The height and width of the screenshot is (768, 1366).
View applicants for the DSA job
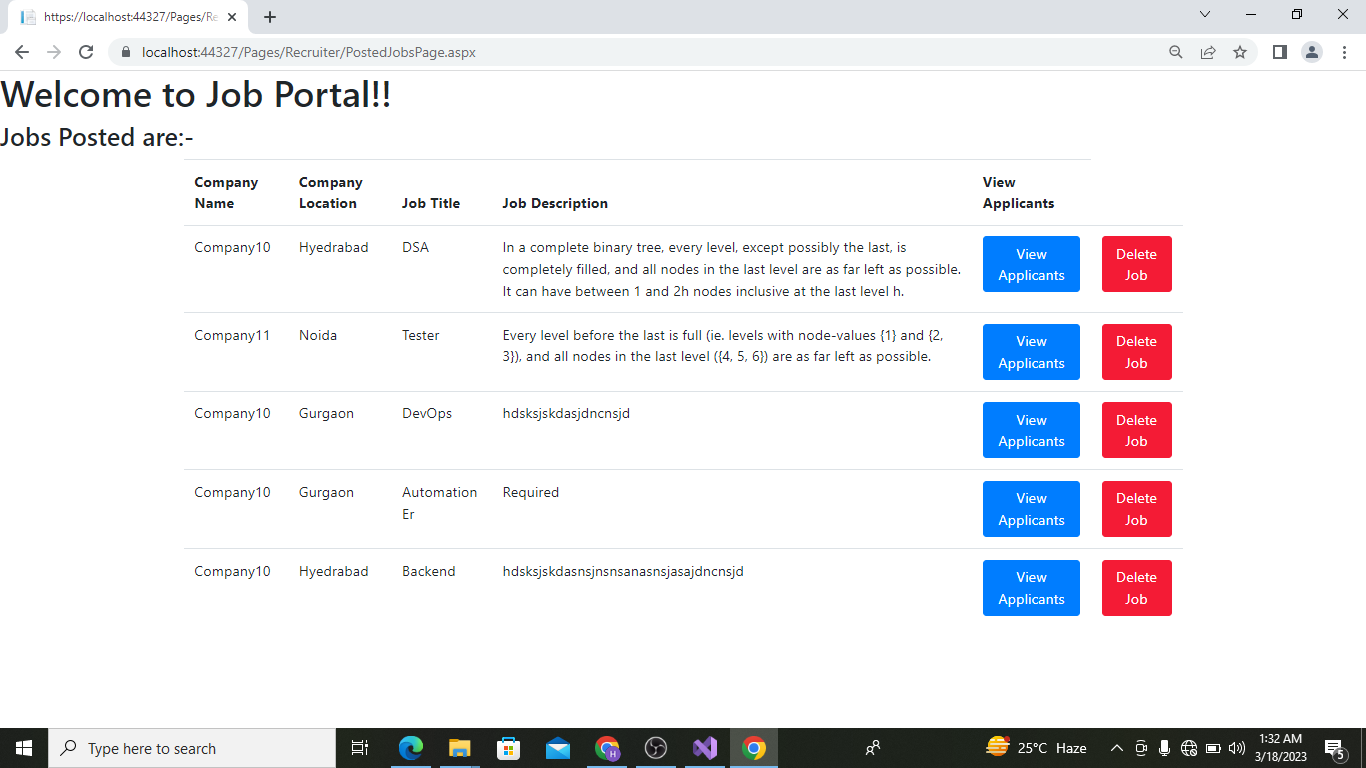pyautogui.click(x=1031, y=264)
